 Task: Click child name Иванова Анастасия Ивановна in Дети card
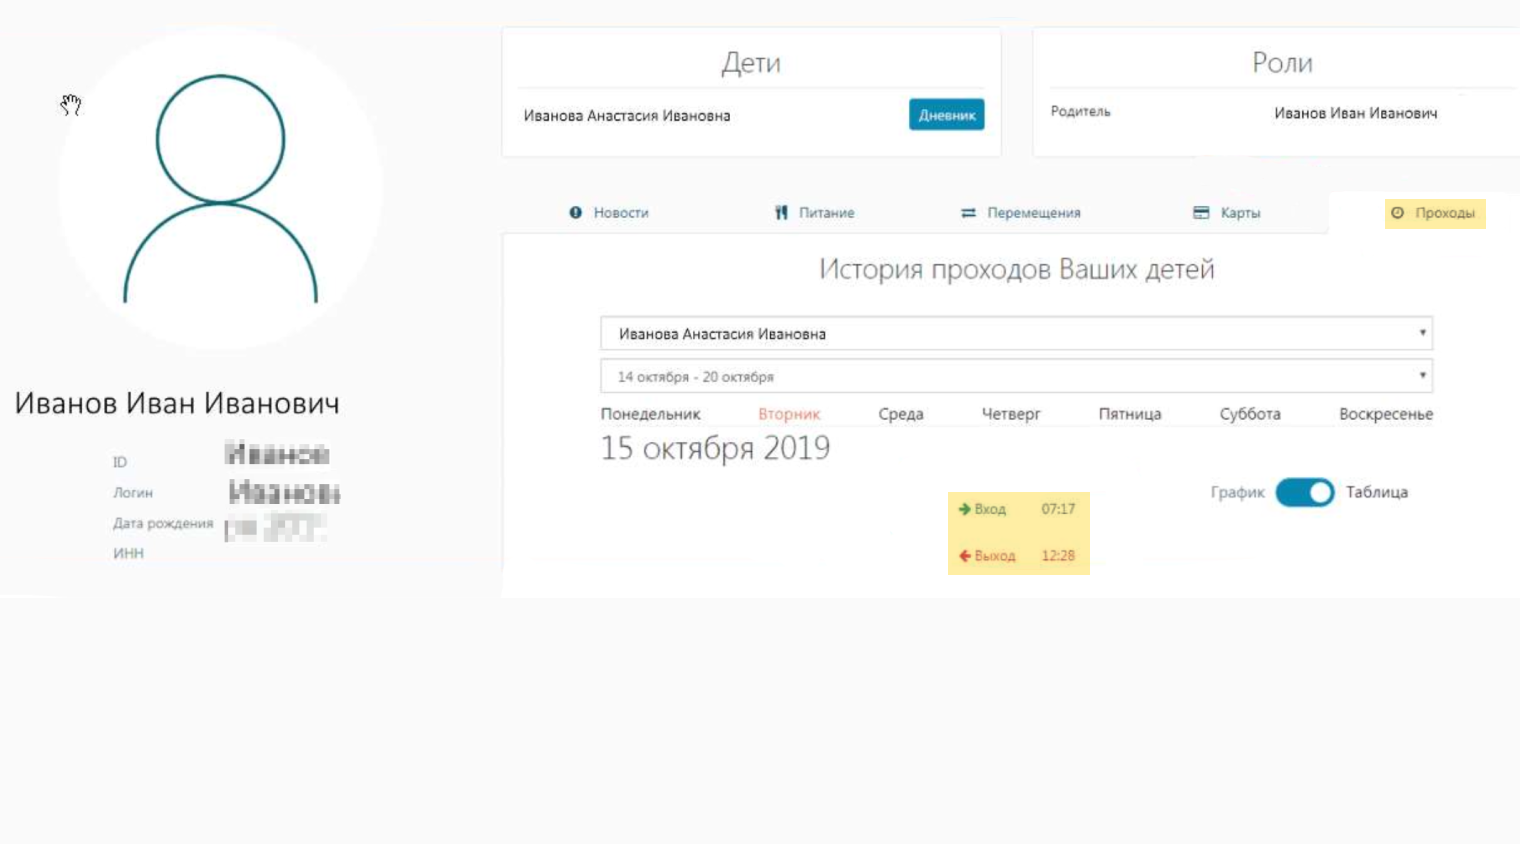pyautogui.click(x=627, y=116)
